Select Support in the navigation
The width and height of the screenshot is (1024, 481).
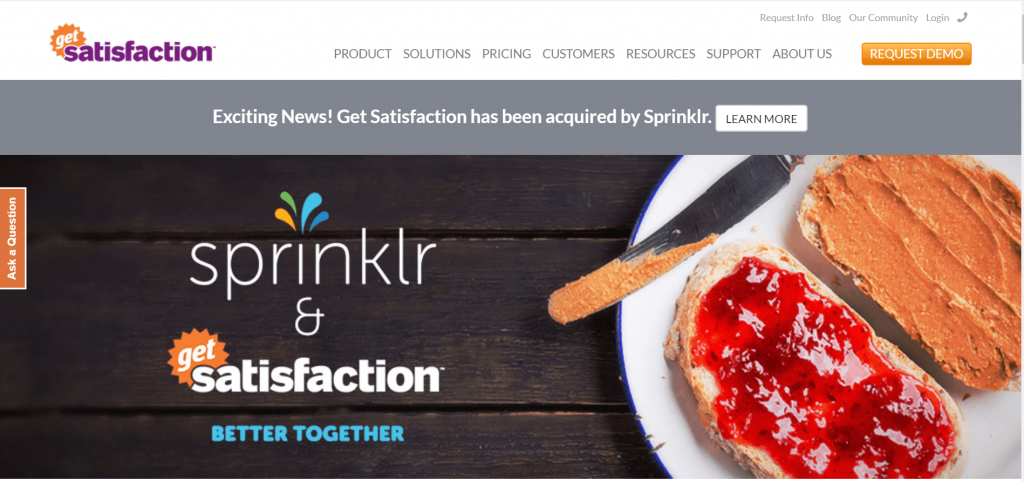click(733, 54)
